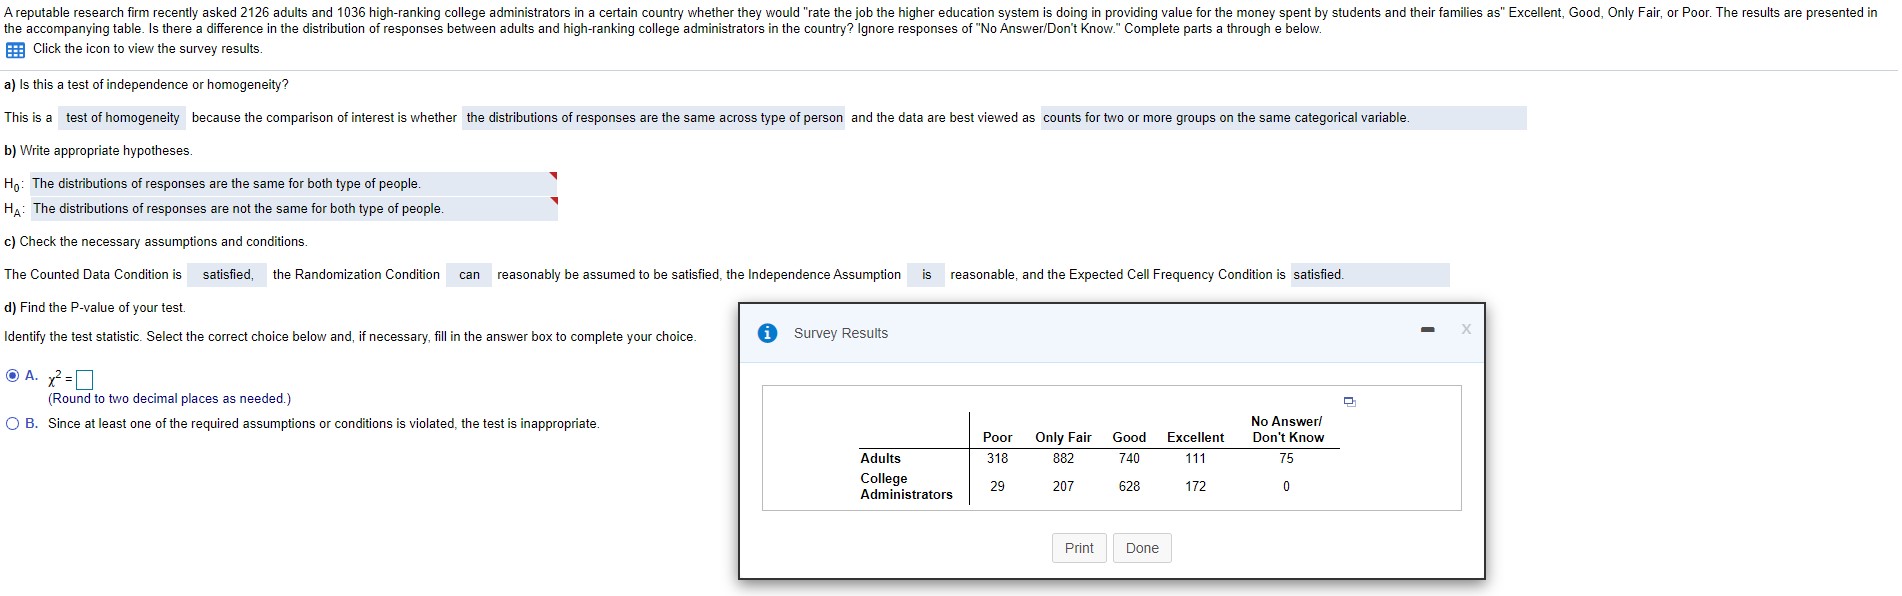Open Counted Data Condition 'satisfied,' dropdown
The width and height of the screenshot is (1902, 596).
(227, 275)
